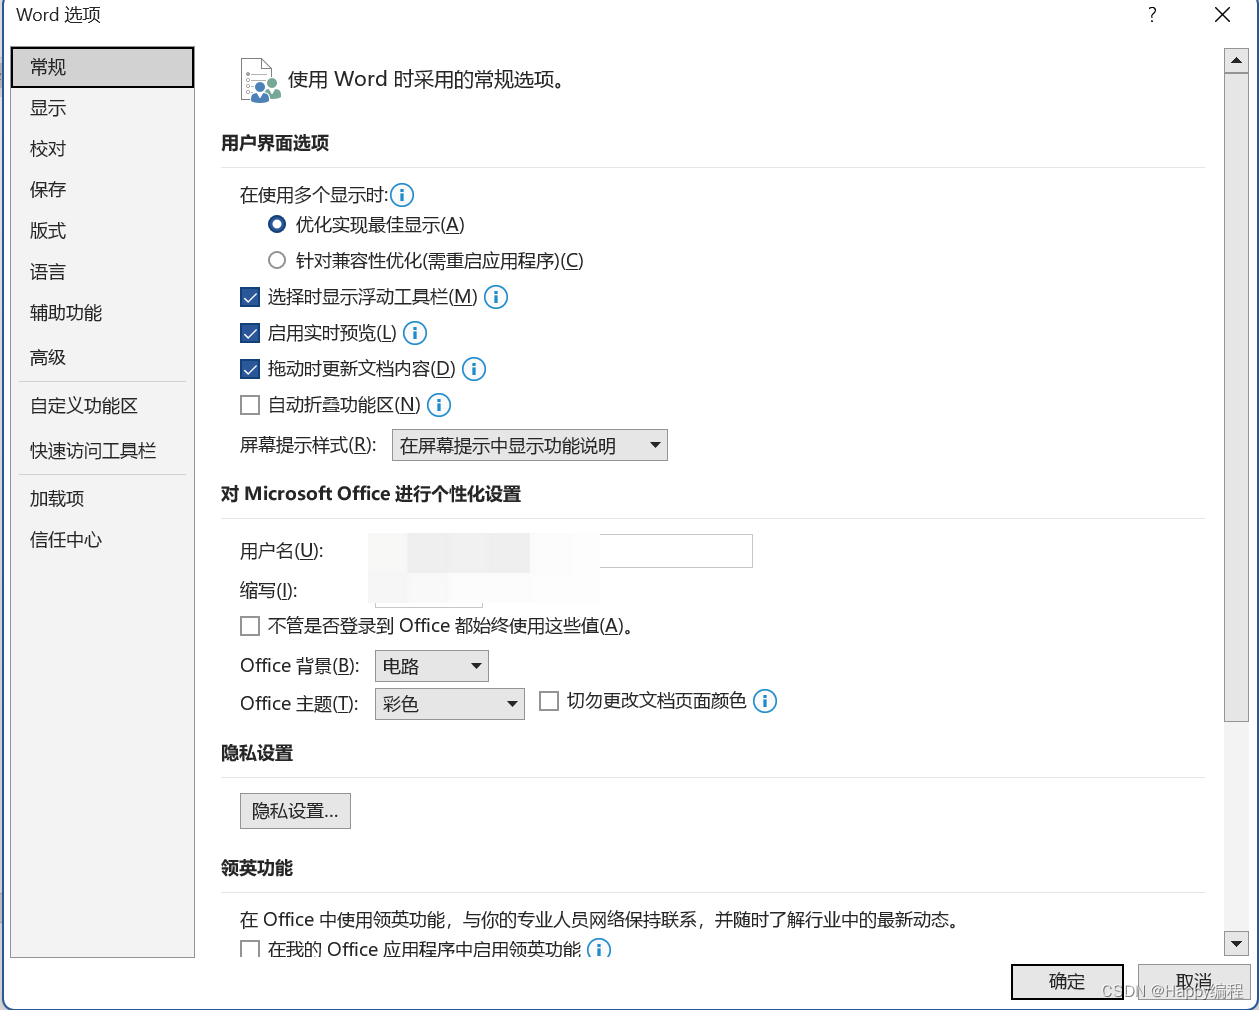This screenshot has height=1010, width=1259.
Task: Open 自定义功能区 category
Action: [102, 406]
